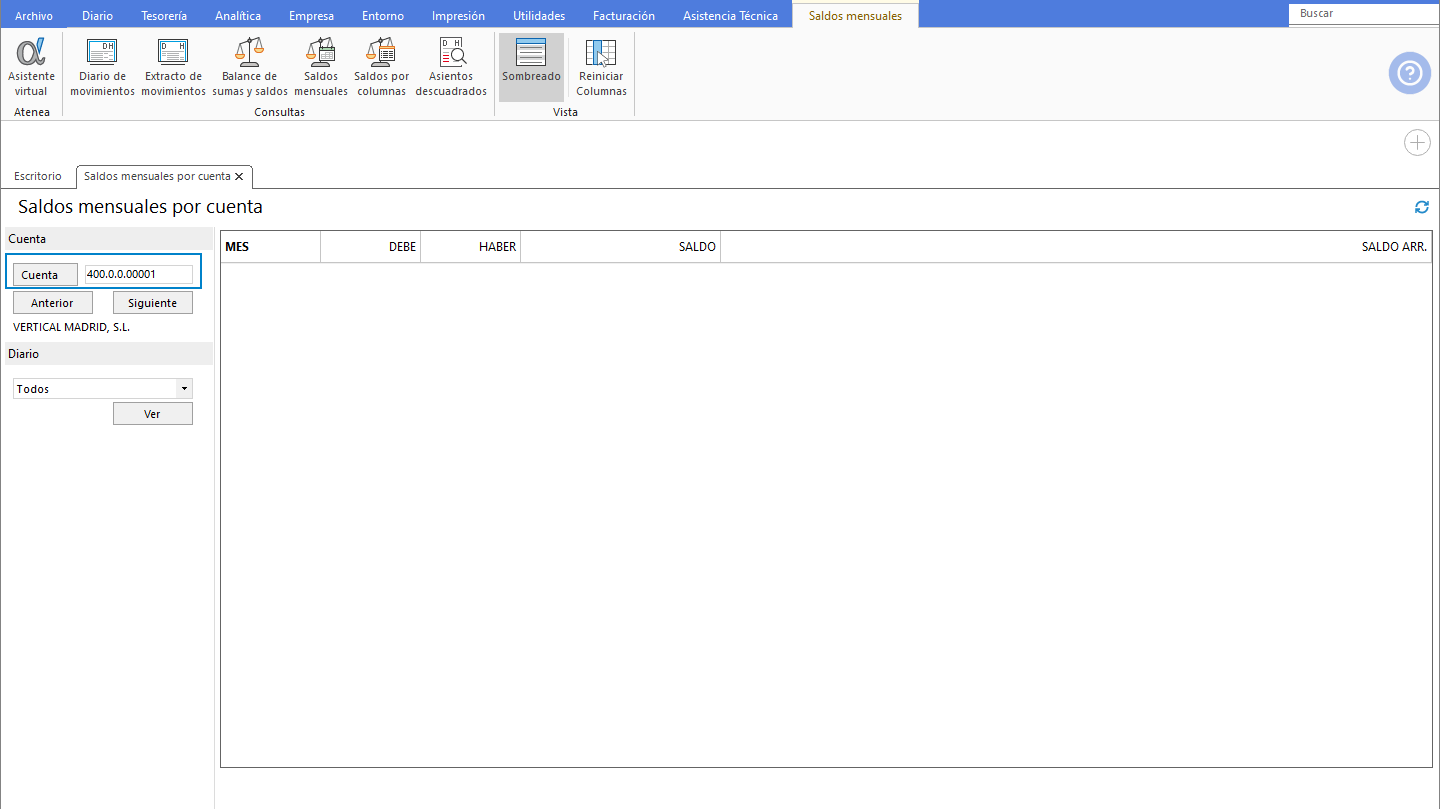Click the Anterior button
This screenshot has width=1440, height=809.
click(x=52, y=303)
